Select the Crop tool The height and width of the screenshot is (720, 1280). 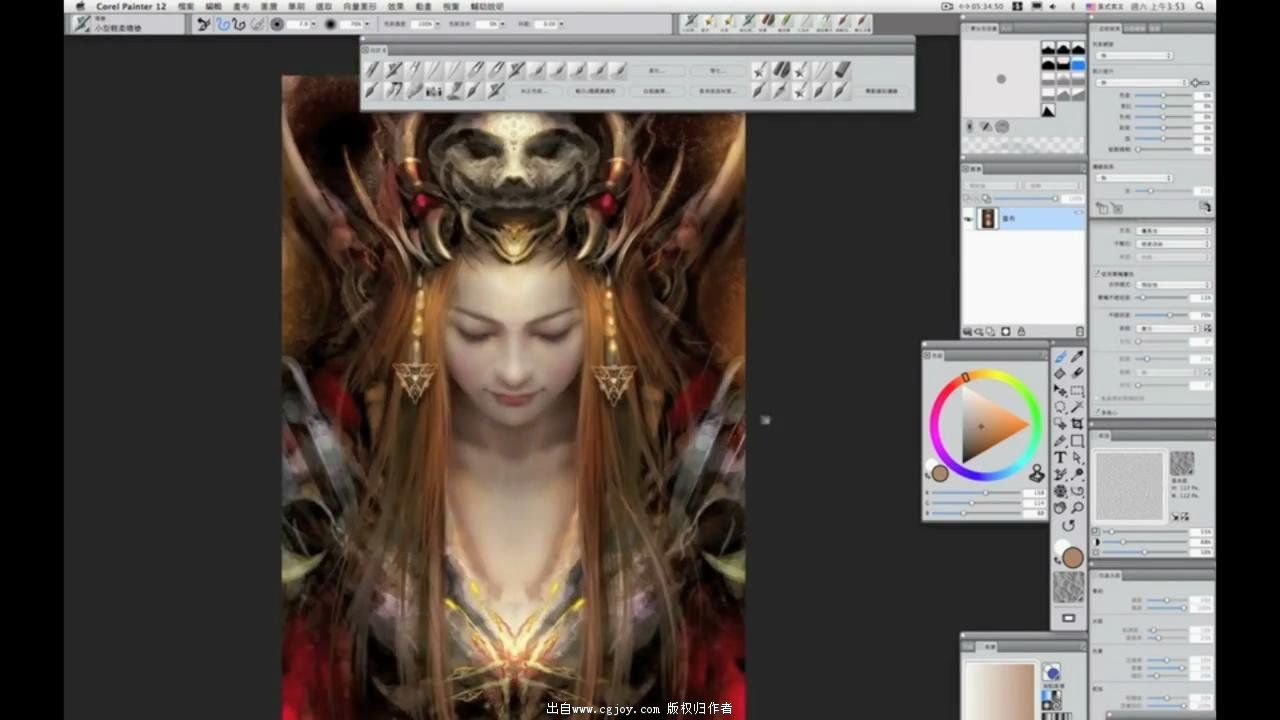[1077, 424]
